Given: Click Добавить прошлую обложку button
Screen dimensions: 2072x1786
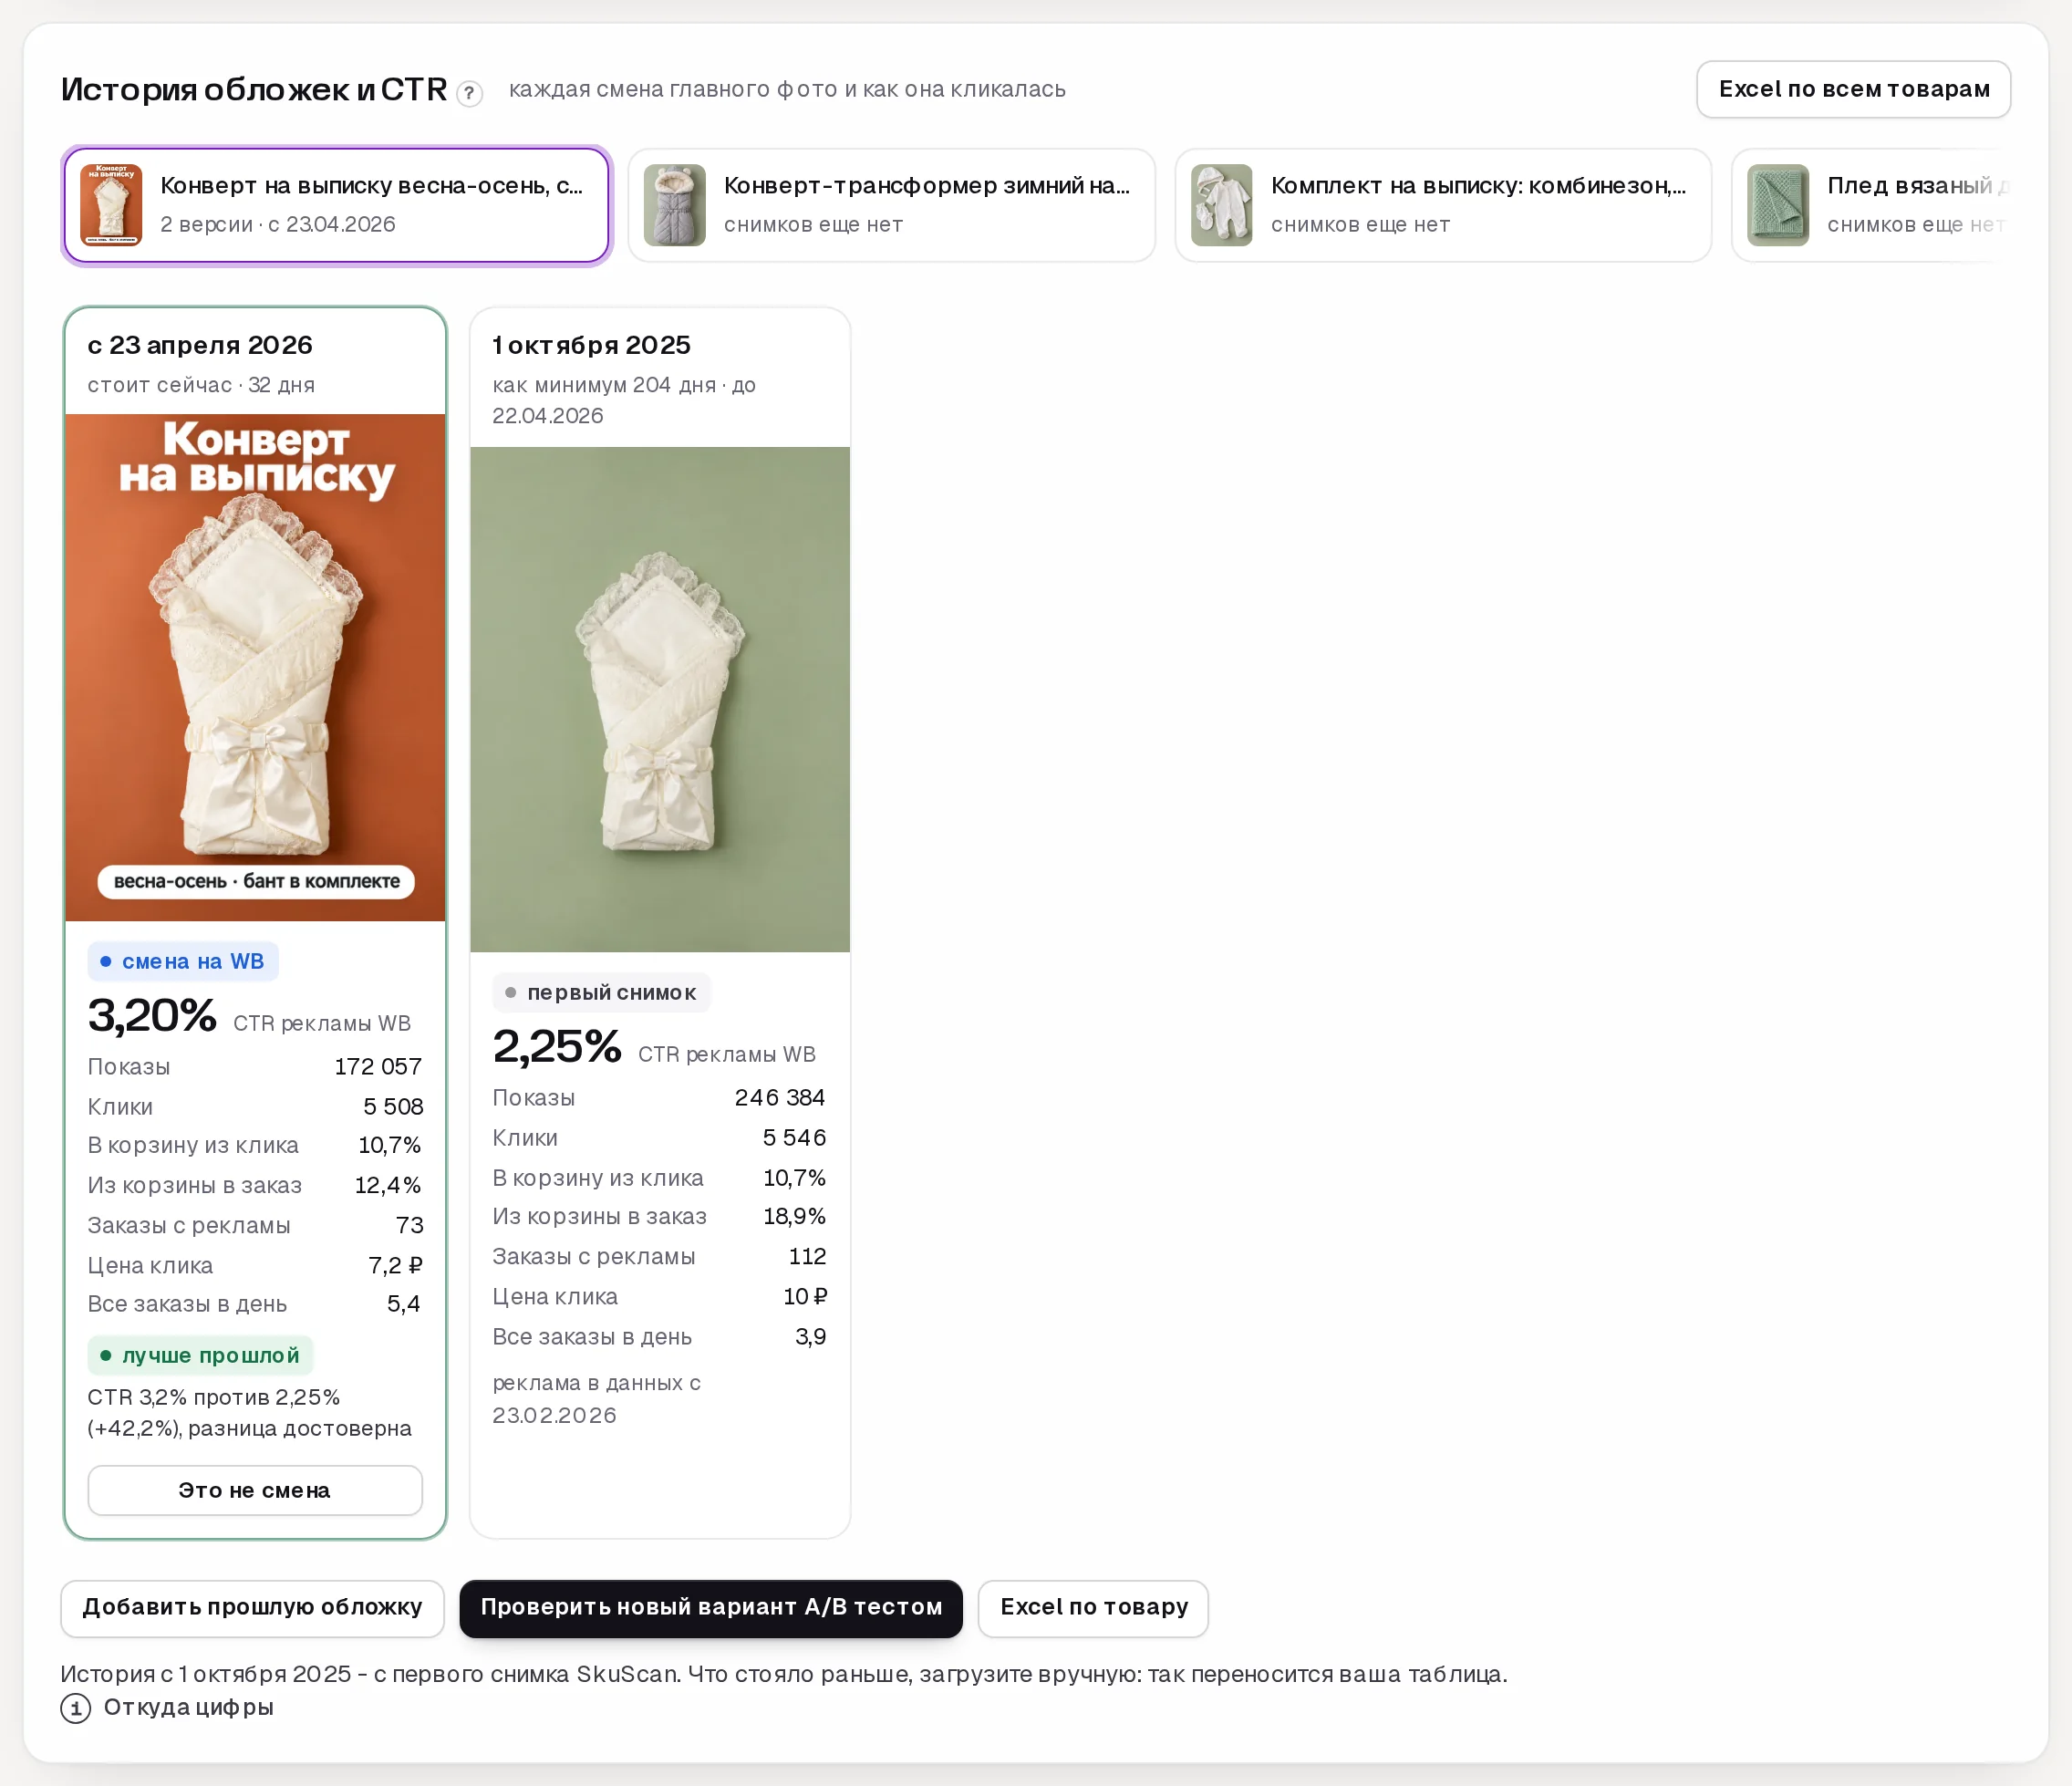Looking at the screenshot, I should 252,1608.
